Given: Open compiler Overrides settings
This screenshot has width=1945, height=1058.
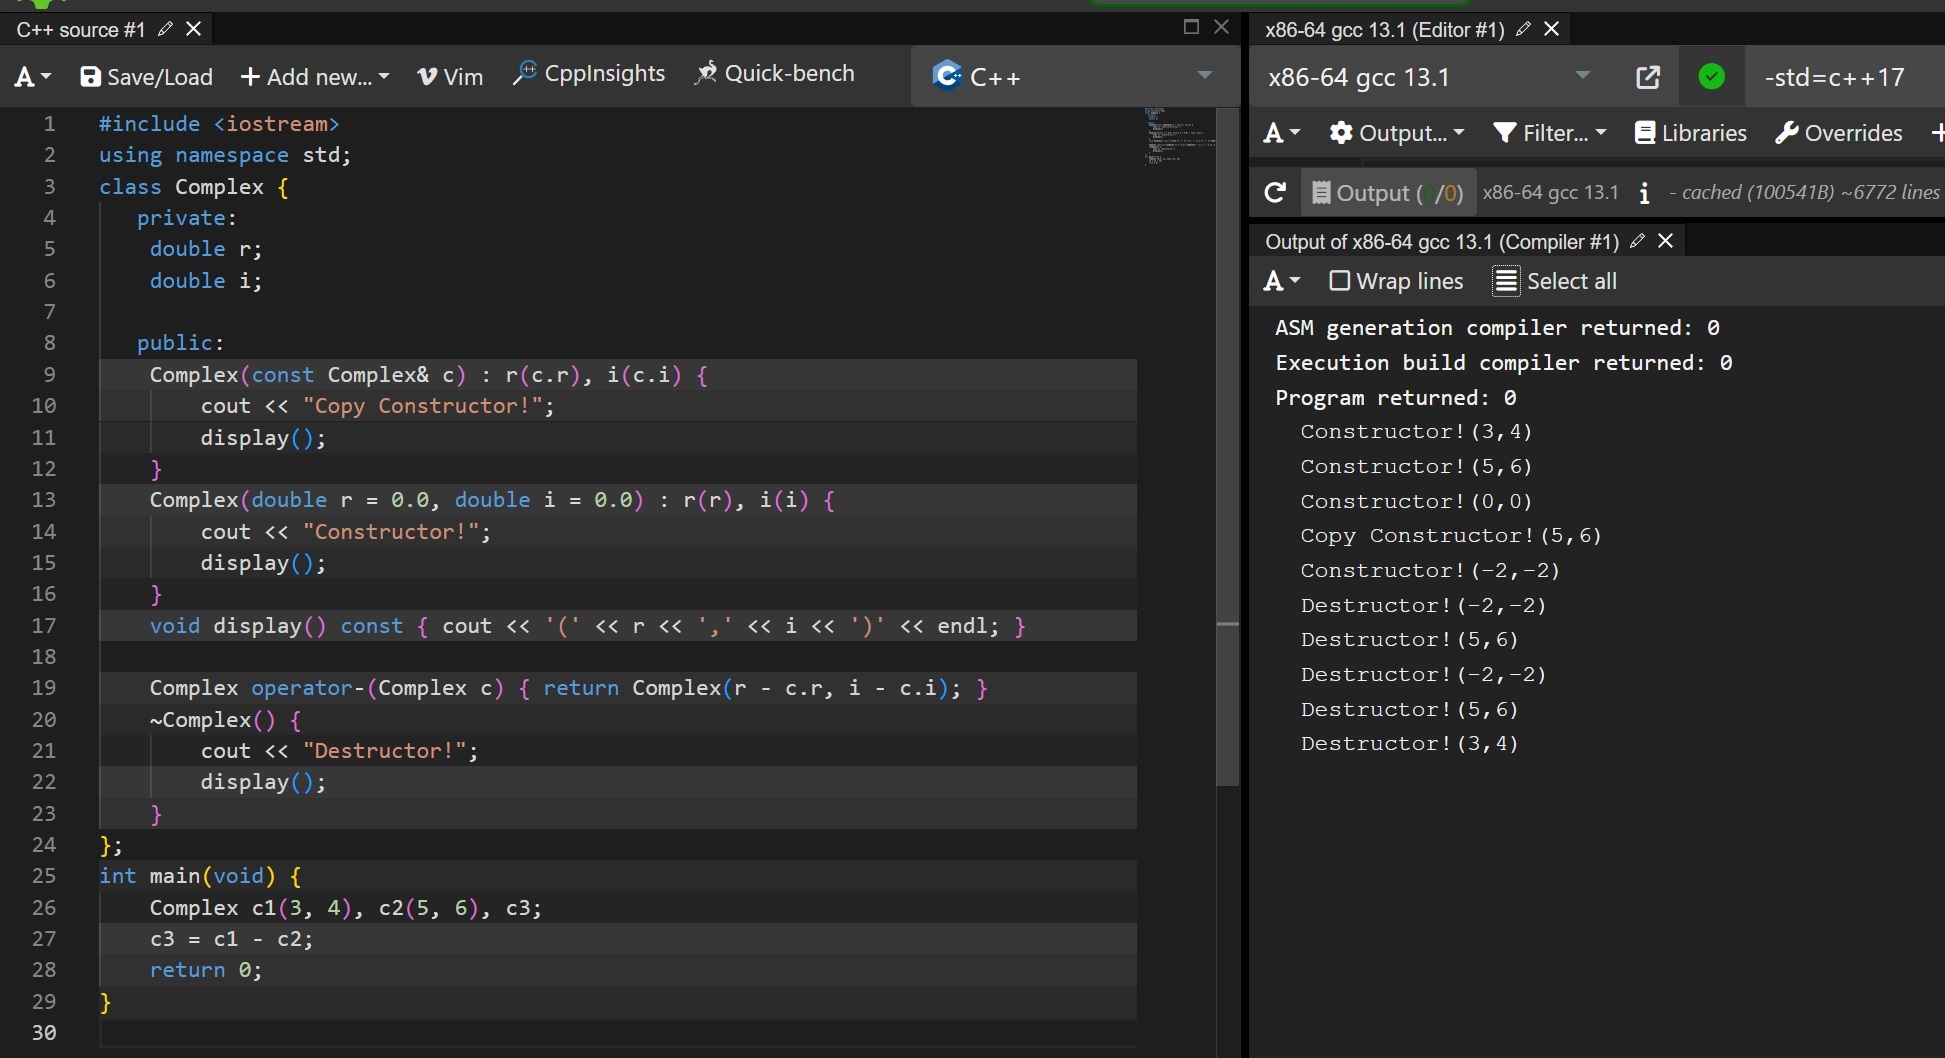Looking at the screenshot, I should coord(1838,133).
